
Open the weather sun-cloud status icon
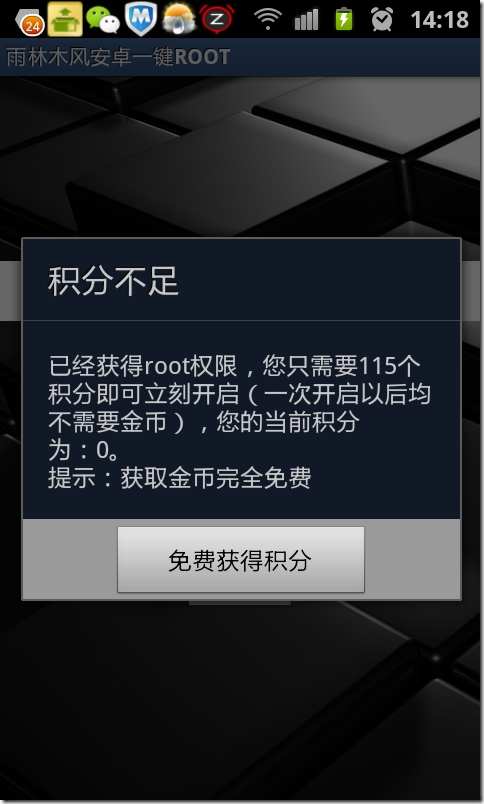point(179,19)
